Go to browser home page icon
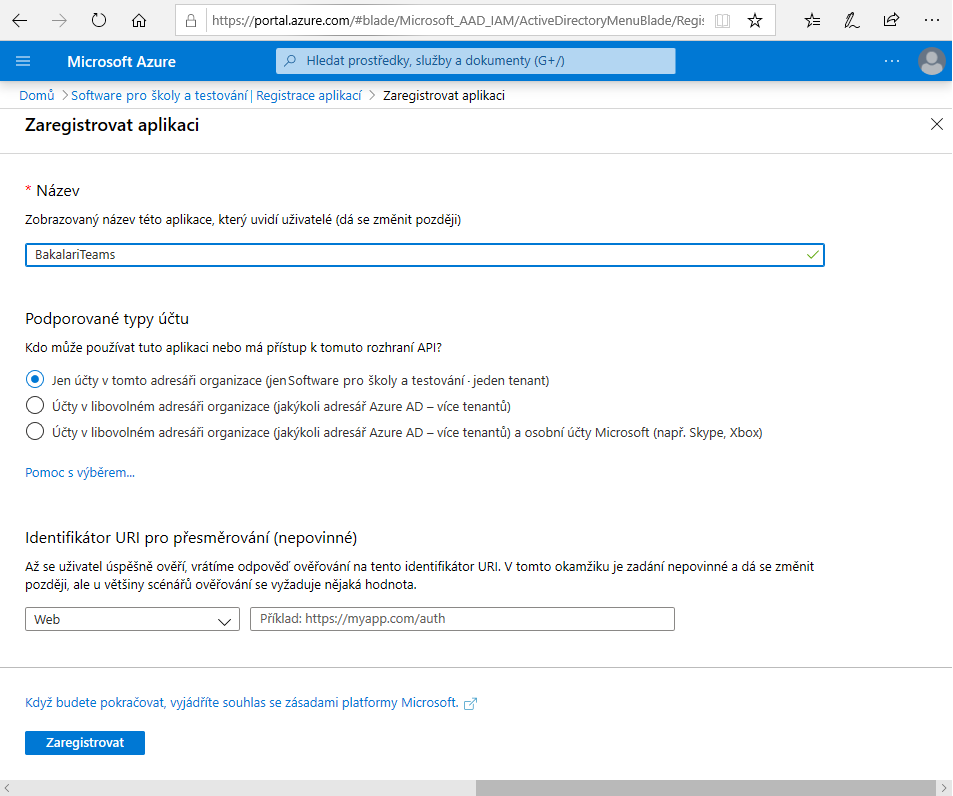 coord(139,21)
